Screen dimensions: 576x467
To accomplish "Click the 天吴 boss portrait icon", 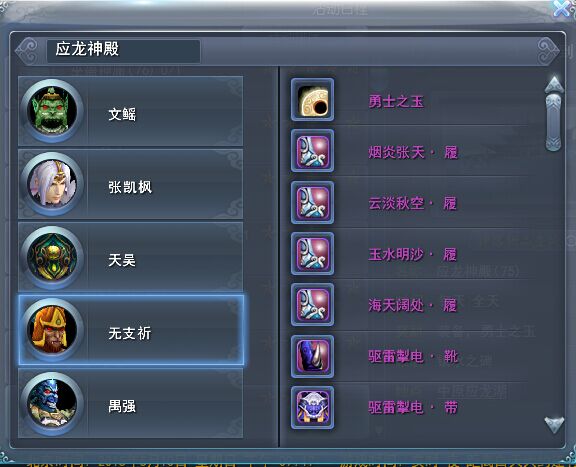I will pos(52,257).
